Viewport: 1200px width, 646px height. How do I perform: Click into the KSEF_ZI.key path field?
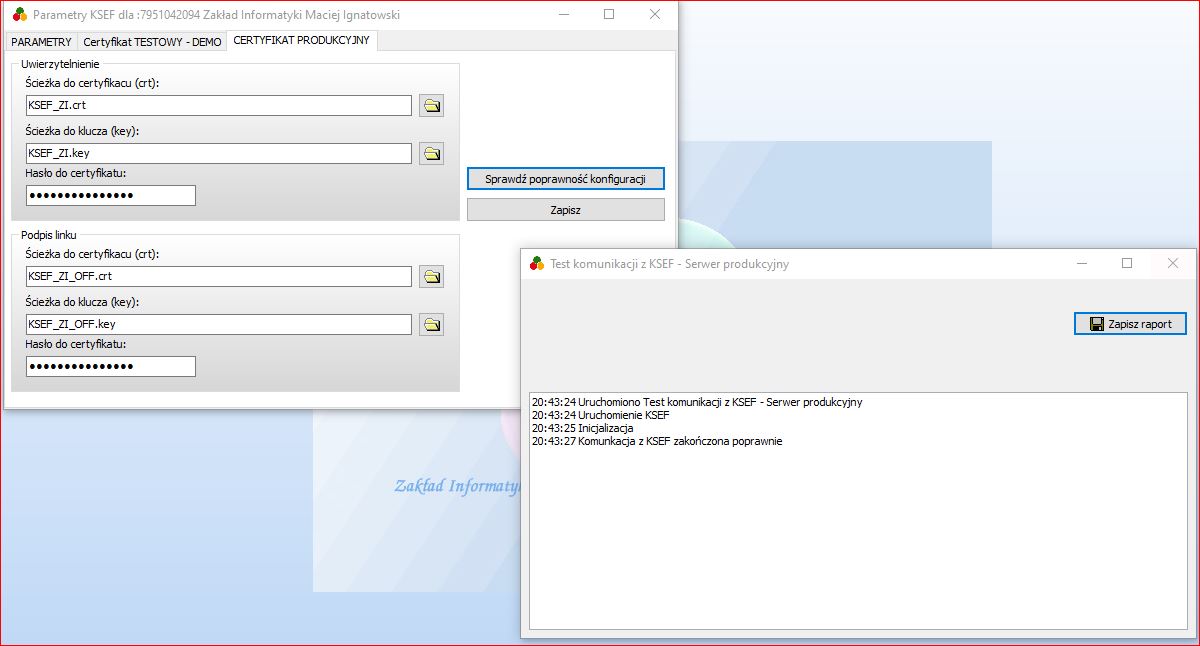tap(218, 154)
